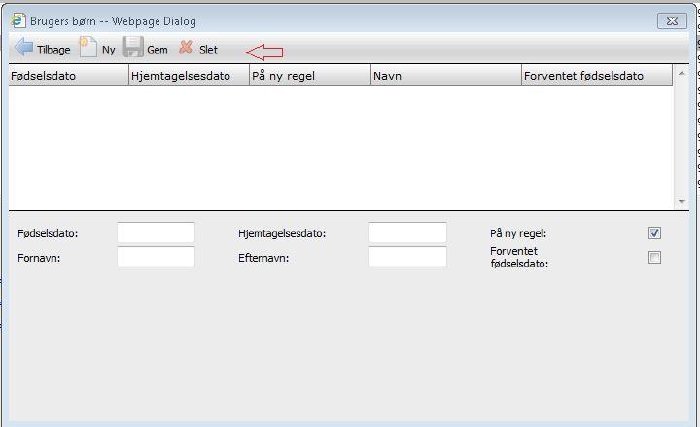Click the Gem floppy disk icon
This screenshot has height=427, width=700.
(x=133, y=46)
